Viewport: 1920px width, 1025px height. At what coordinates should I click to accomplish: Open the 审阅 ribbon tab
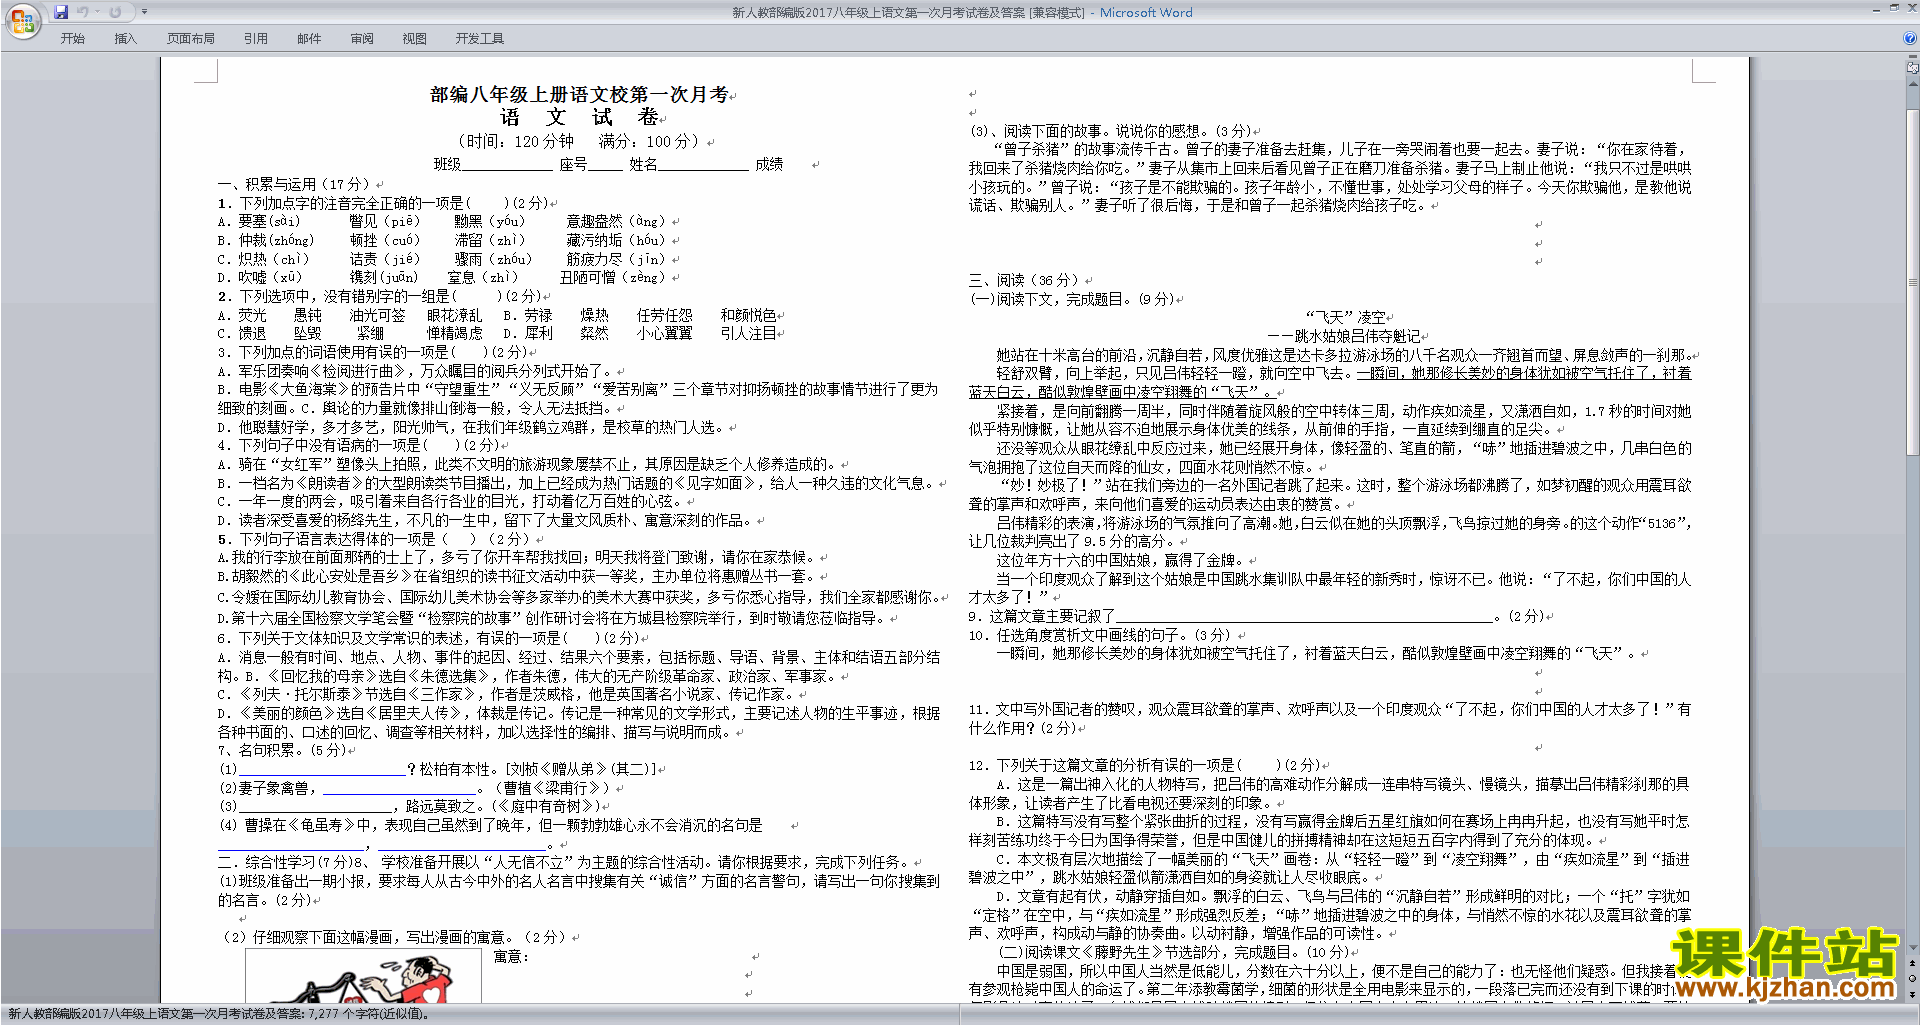(362, 39)
